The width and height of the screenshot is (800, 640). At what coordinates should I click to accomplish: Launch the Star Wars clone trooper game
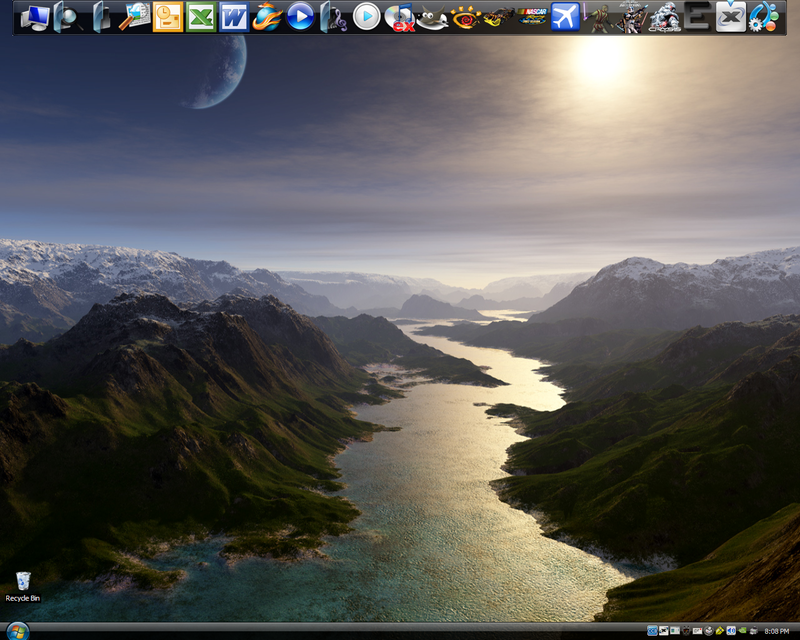click(x=632, y=17)
